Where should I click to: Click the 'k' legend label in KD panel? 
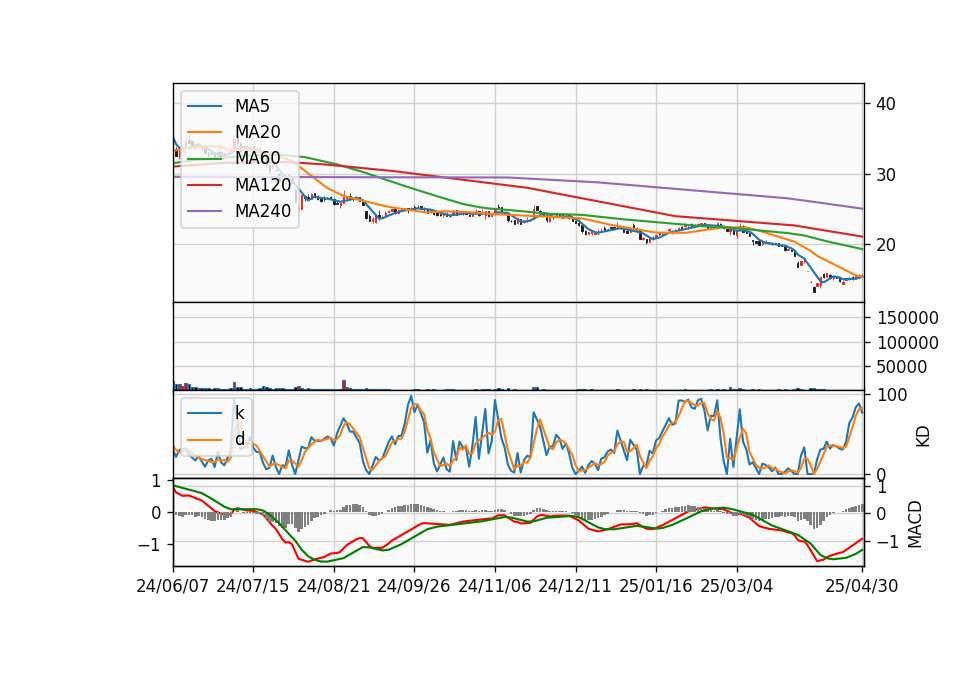pos(239,413)
